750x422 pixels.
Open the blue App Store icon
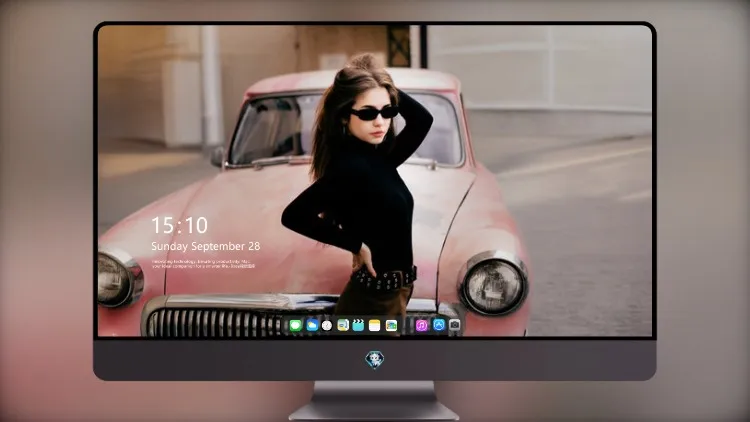pyautogui.click(x=439, y=325)
